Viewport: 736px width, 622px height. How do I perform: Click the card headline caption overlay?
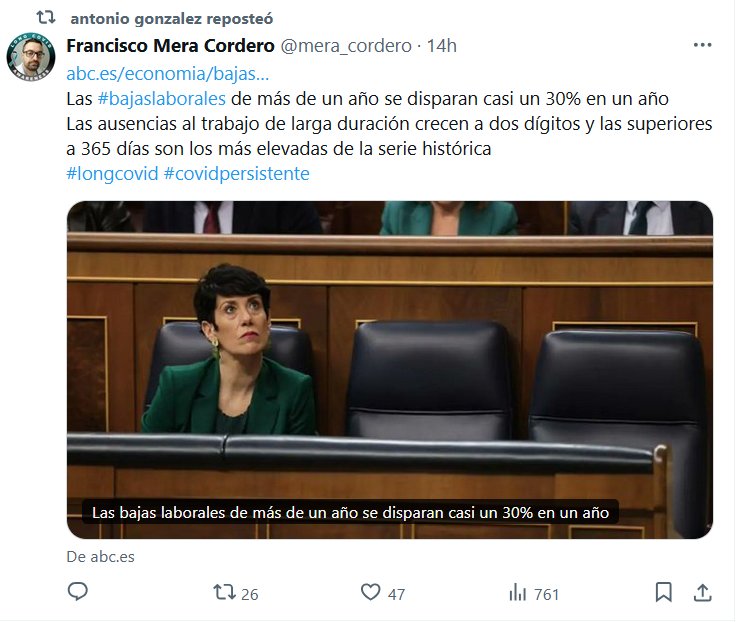(350, 512)
